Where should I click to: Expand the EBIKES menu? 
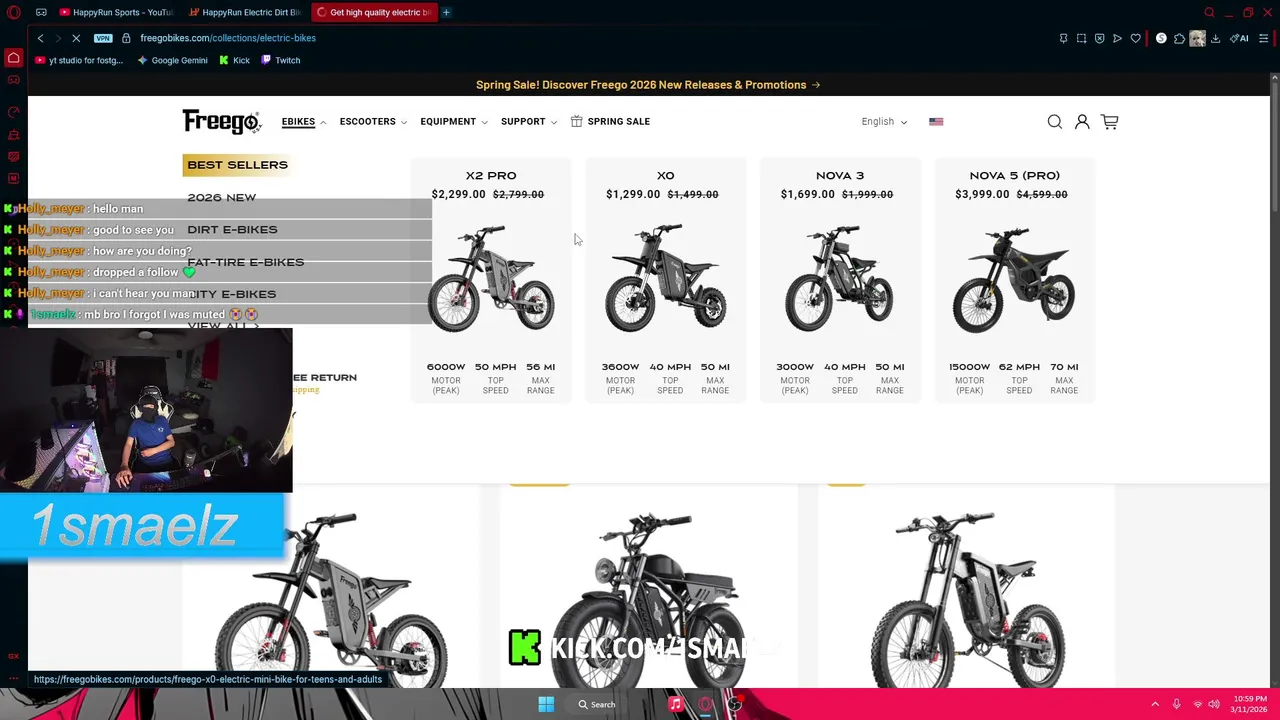click(x=304, y=122)
